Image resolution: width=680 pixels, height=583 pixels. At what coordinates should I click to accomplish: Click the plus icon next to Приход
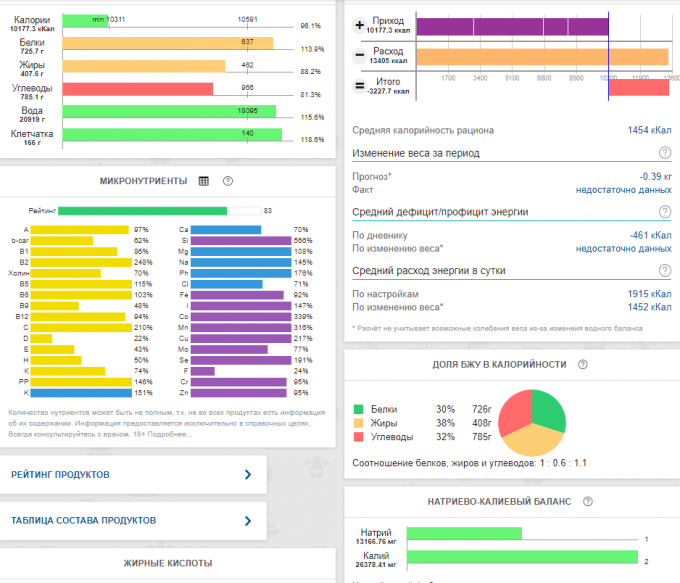point(360,25)
